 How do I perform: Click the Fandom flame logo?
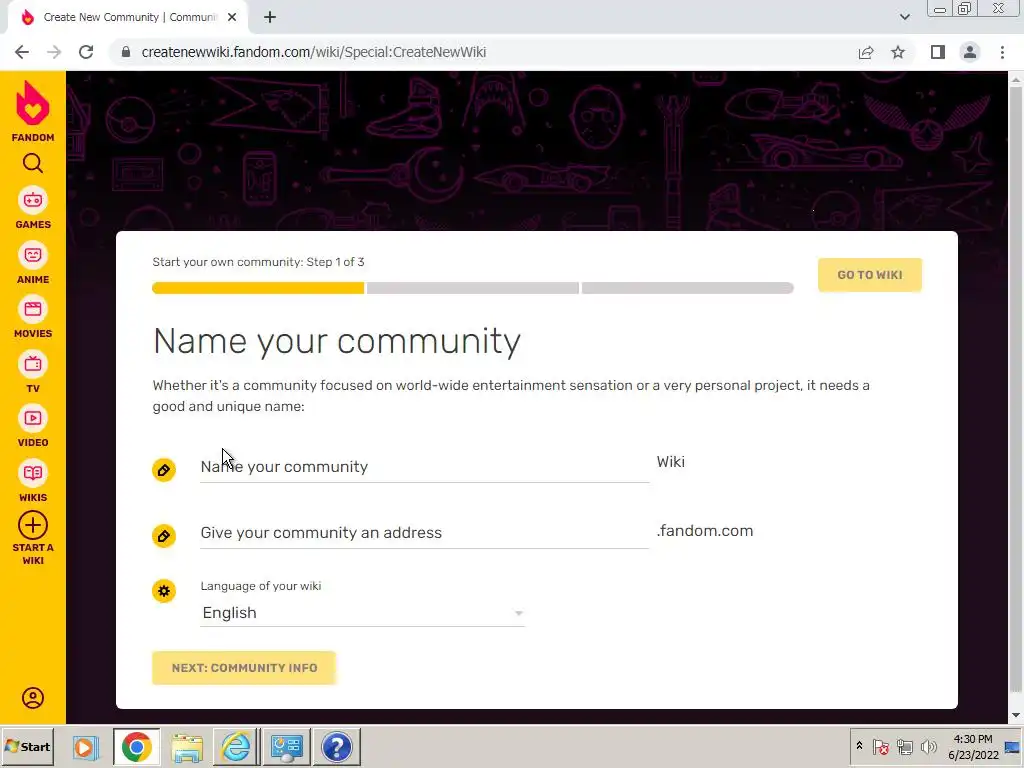coord(33,103)
